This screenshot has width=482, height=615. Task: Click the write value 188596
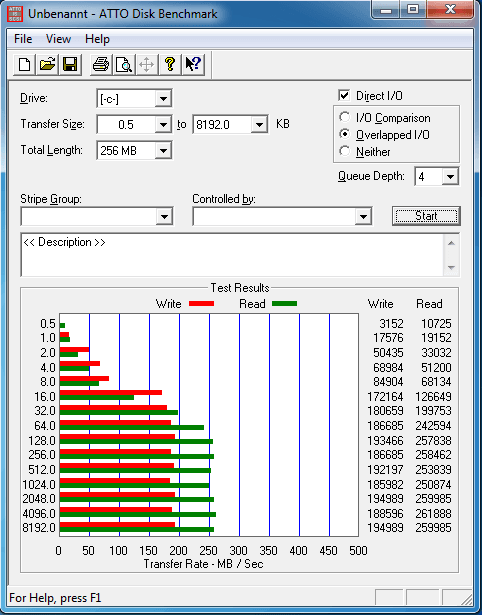385,513
